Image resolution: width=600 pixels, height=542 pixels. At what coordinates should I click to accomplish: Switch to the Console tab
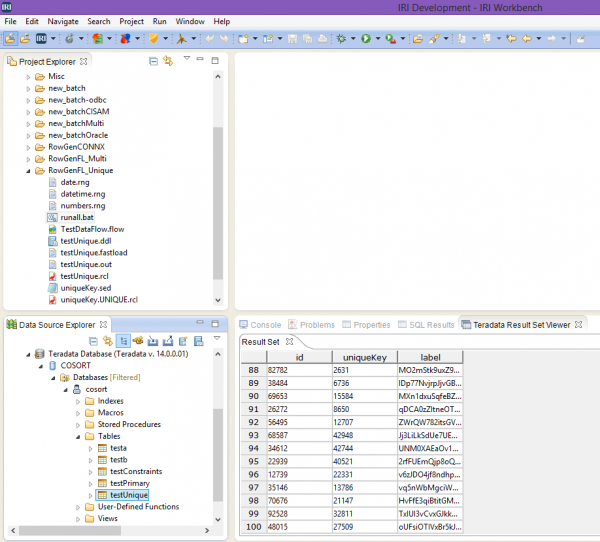pyautogui.click(x=260, y=325)
